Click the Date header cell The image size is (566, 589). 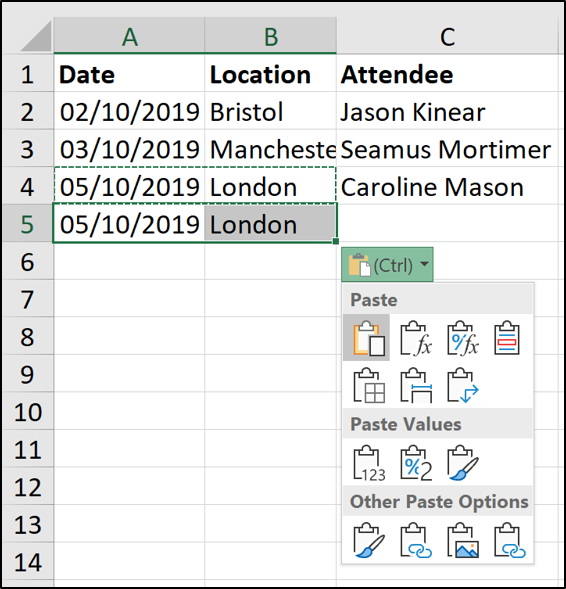(129, 74)
